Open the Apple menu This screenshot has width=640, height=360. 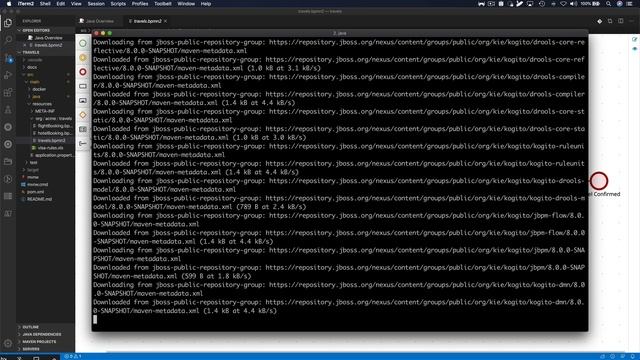click(x=9, y=4)
